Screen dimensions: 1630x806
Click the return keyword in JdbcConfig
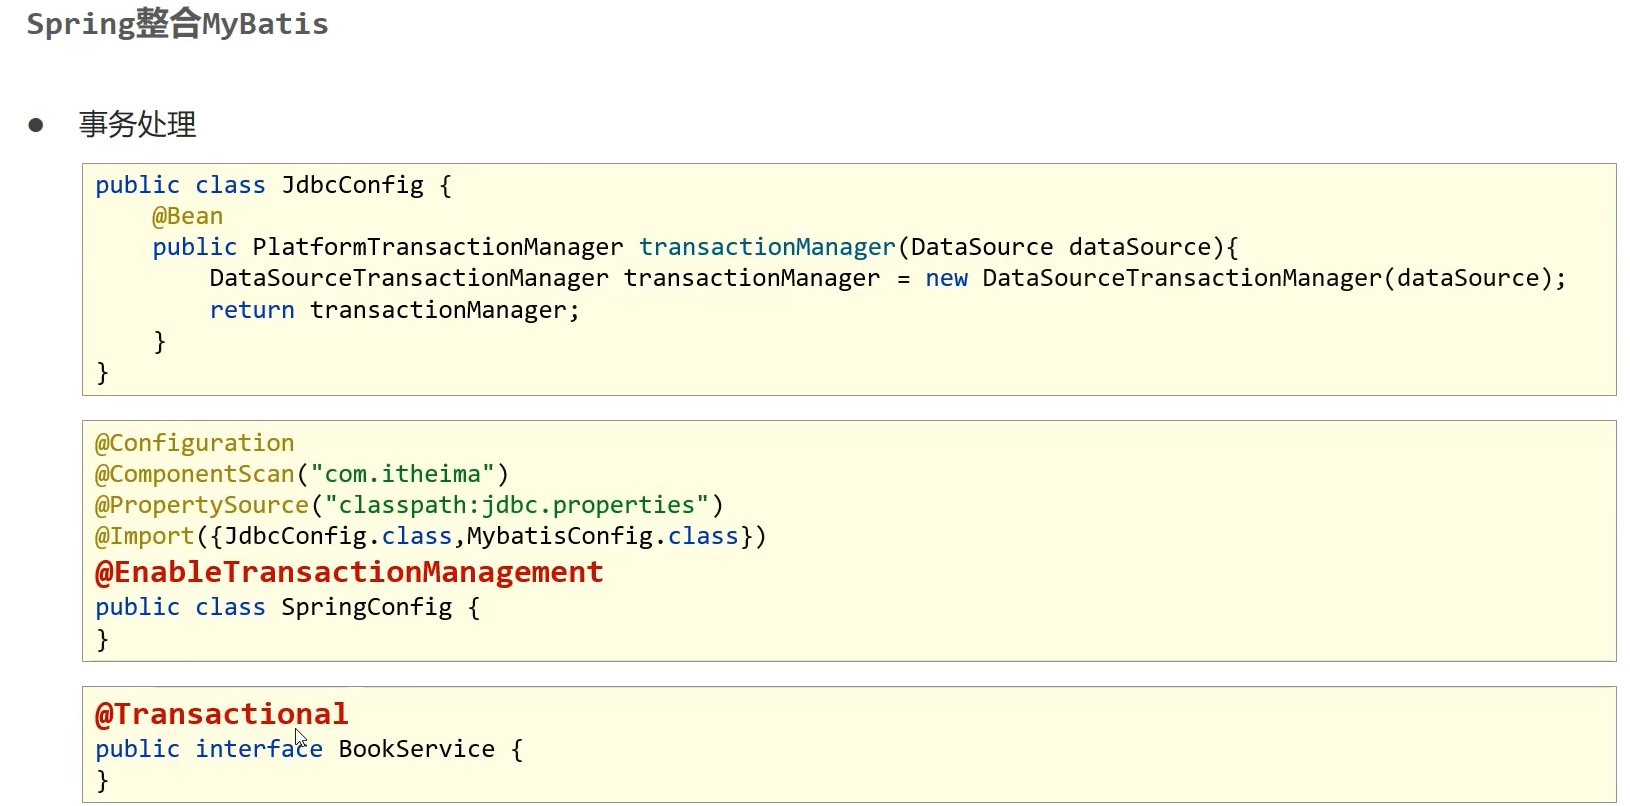[252, 310]
